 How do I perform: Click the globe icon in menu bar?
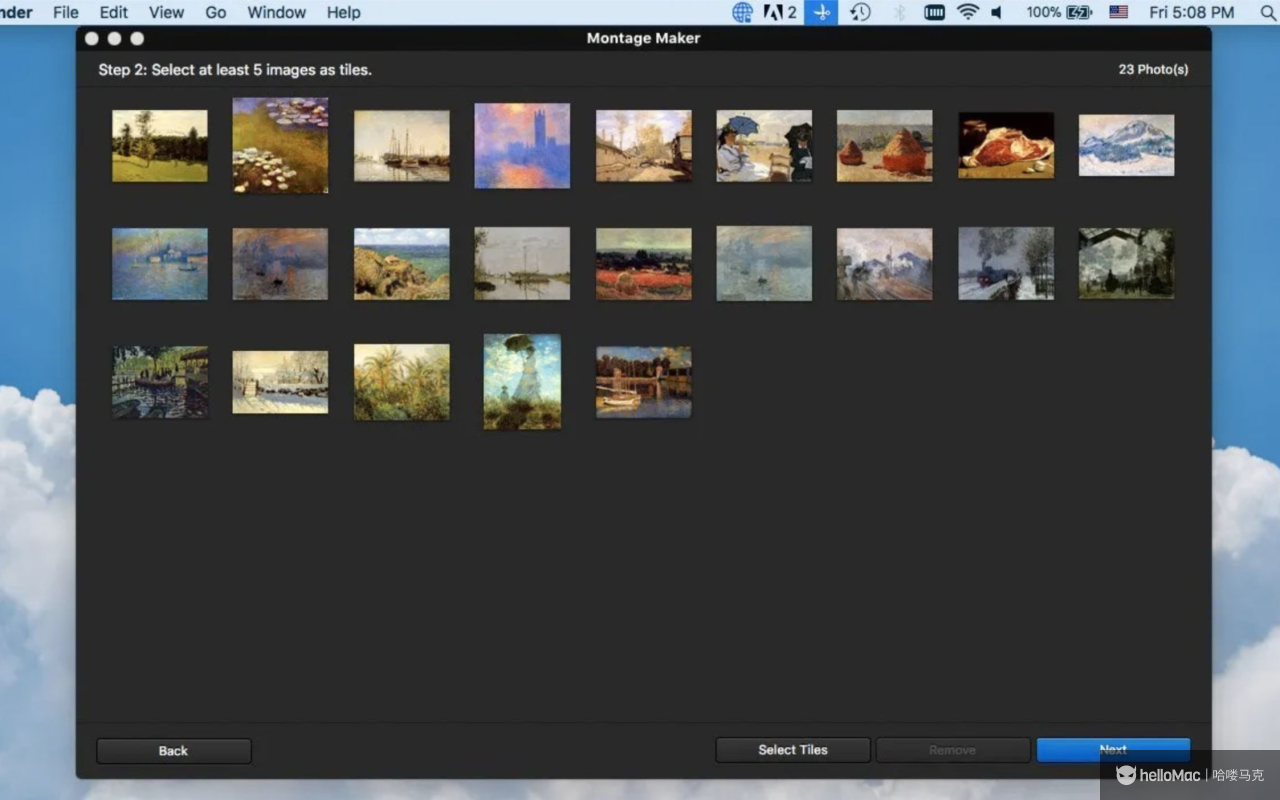click(742, 12)
